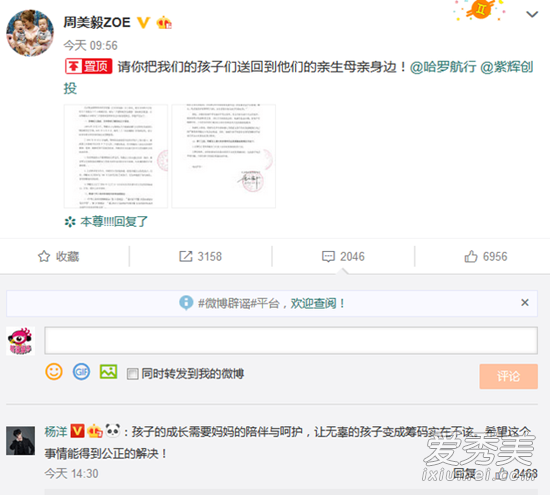Expand the post options chevron menu
The height and width of the screenshot is (495, 550).
tap(532, 14)
